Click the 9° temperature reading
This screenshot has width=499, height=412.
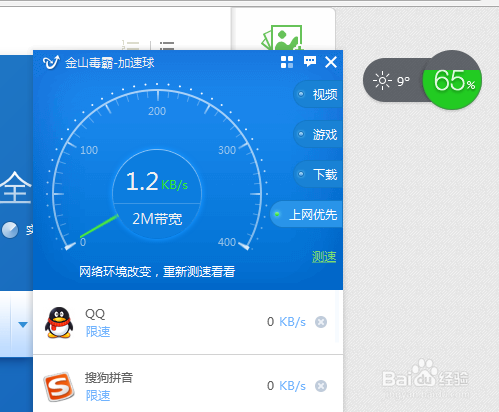(403, 81)
